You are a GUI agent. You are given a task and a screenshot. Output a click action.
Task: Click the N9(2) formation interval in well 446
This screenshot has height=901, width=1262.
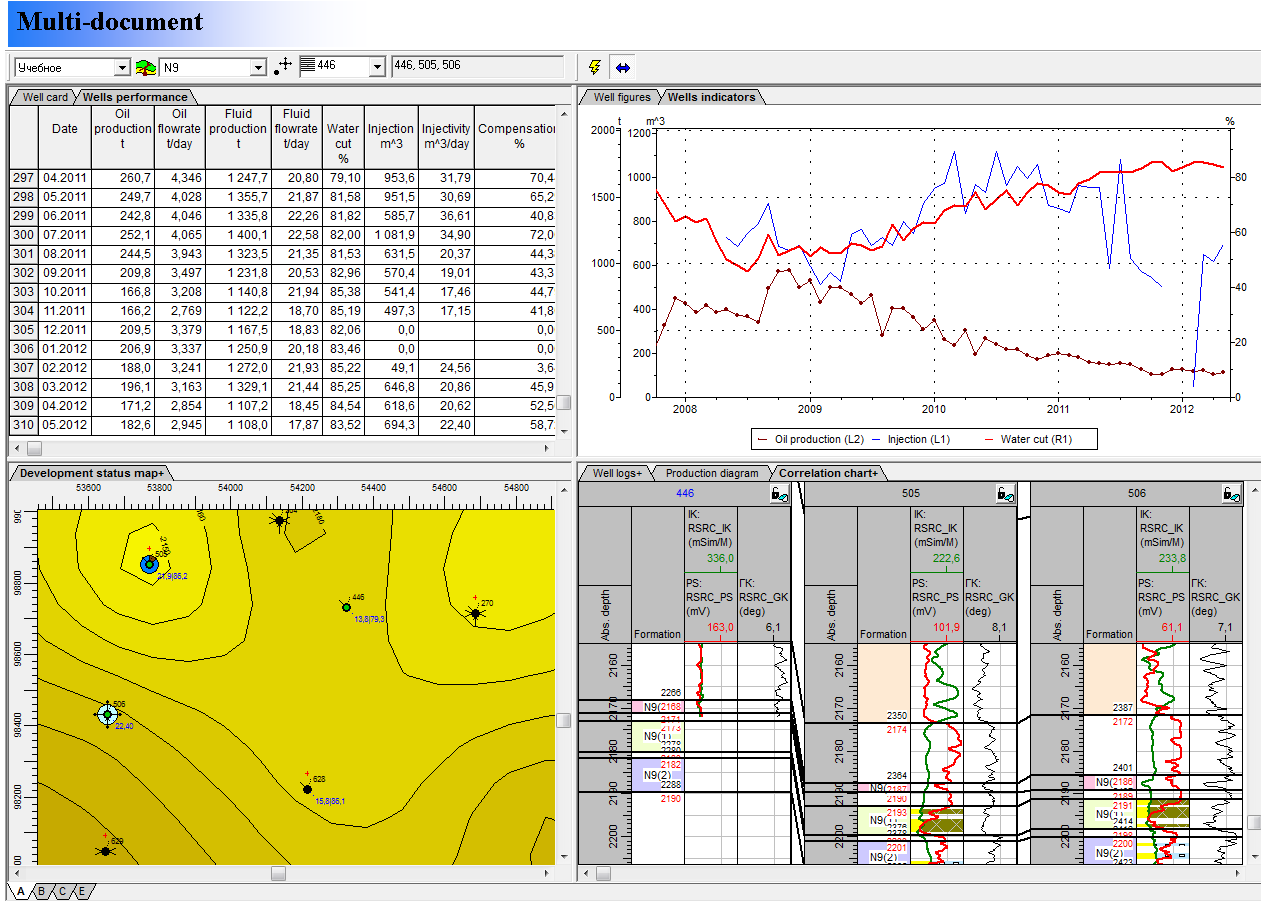[656, 775]
